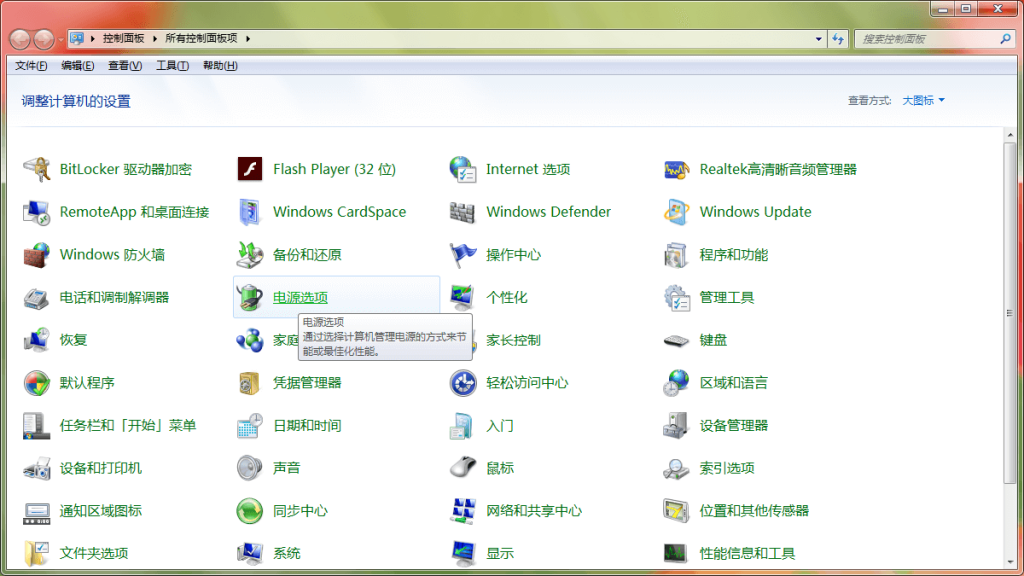This screenshot has height=576, width=1024.
Task: Open 任务栏和「开始」菜单 icon
Action: click(37, 426)
